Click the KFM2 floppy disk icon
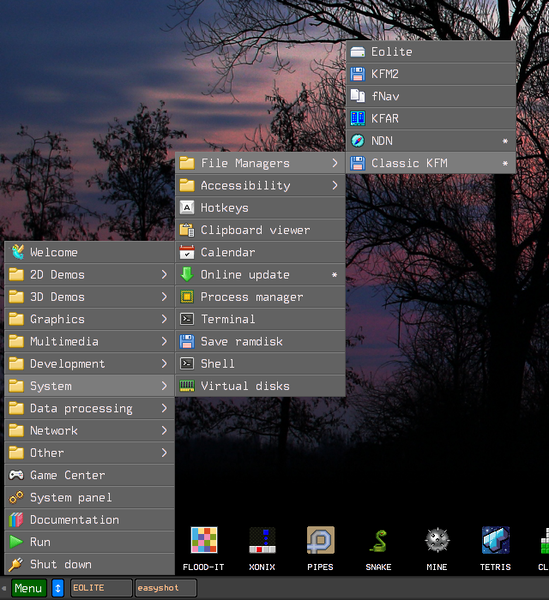Screen dimensions: 549x600 [358, 74]
